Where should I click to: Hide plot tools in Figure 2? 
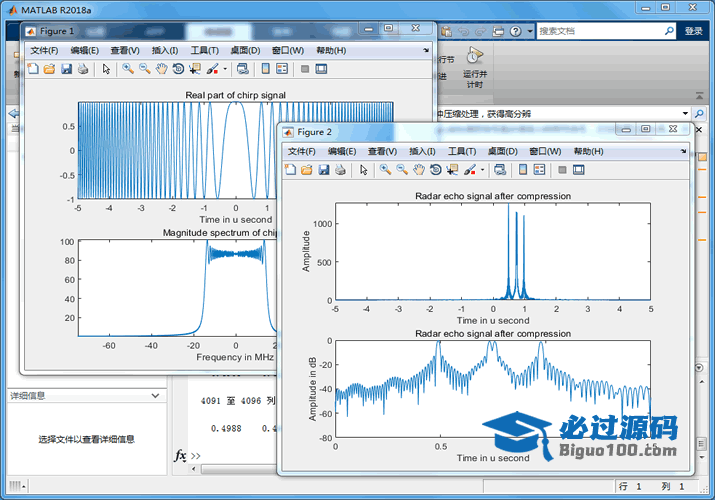pyautogui.click(x=562, y=170)
